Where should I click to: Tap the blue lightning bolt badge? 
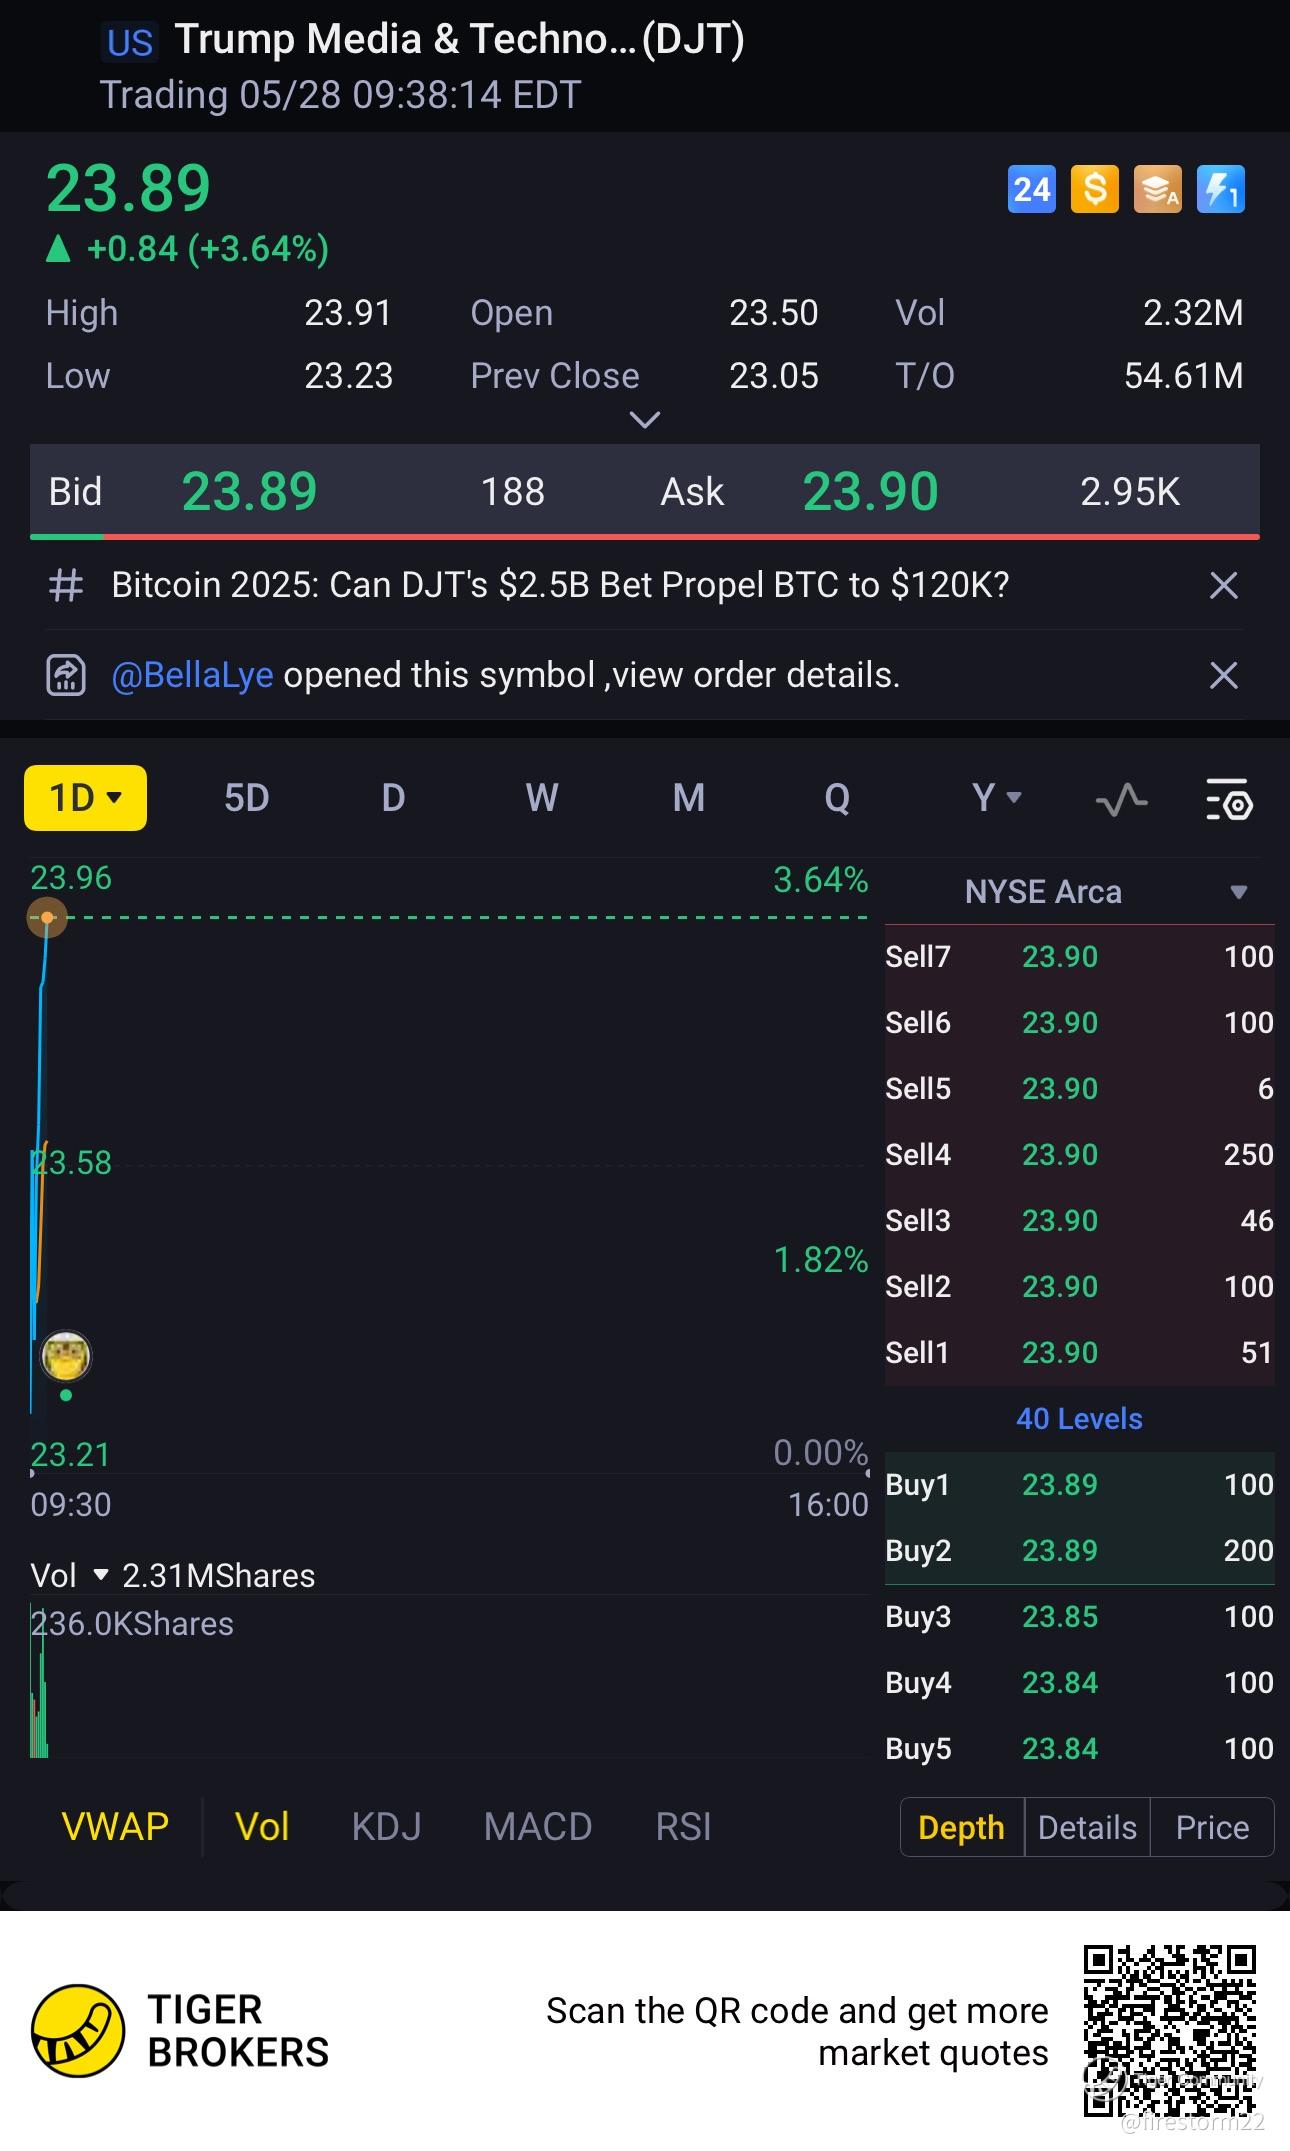(1221, 189)
